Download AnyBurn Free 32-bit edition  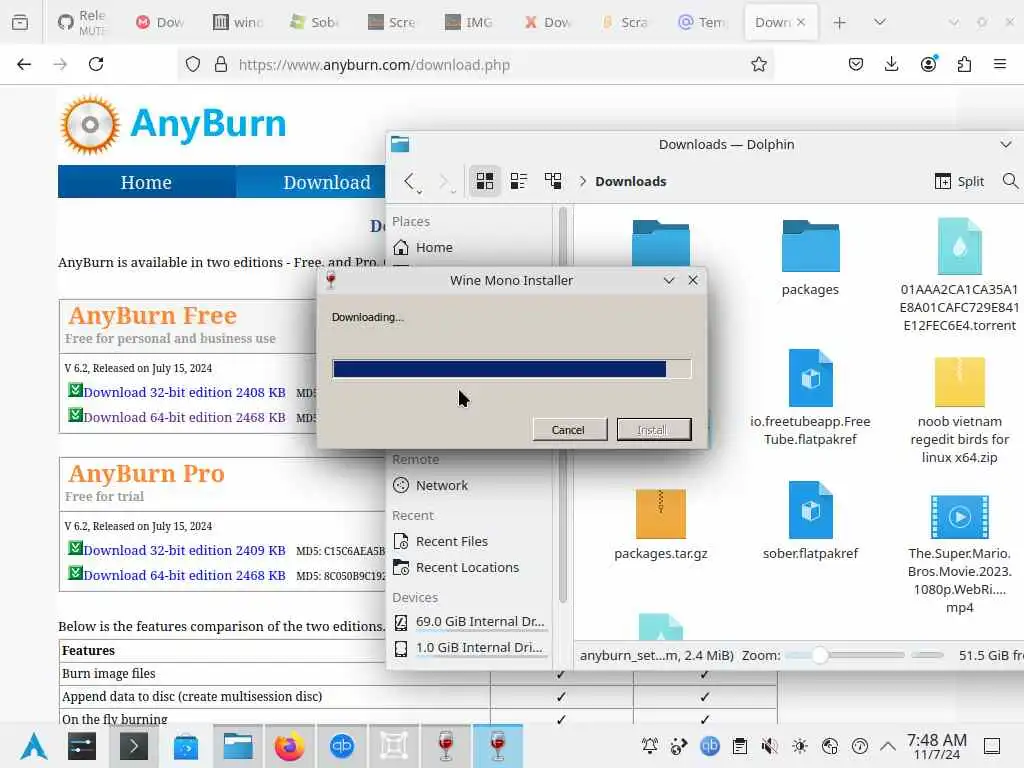[184, 392]
